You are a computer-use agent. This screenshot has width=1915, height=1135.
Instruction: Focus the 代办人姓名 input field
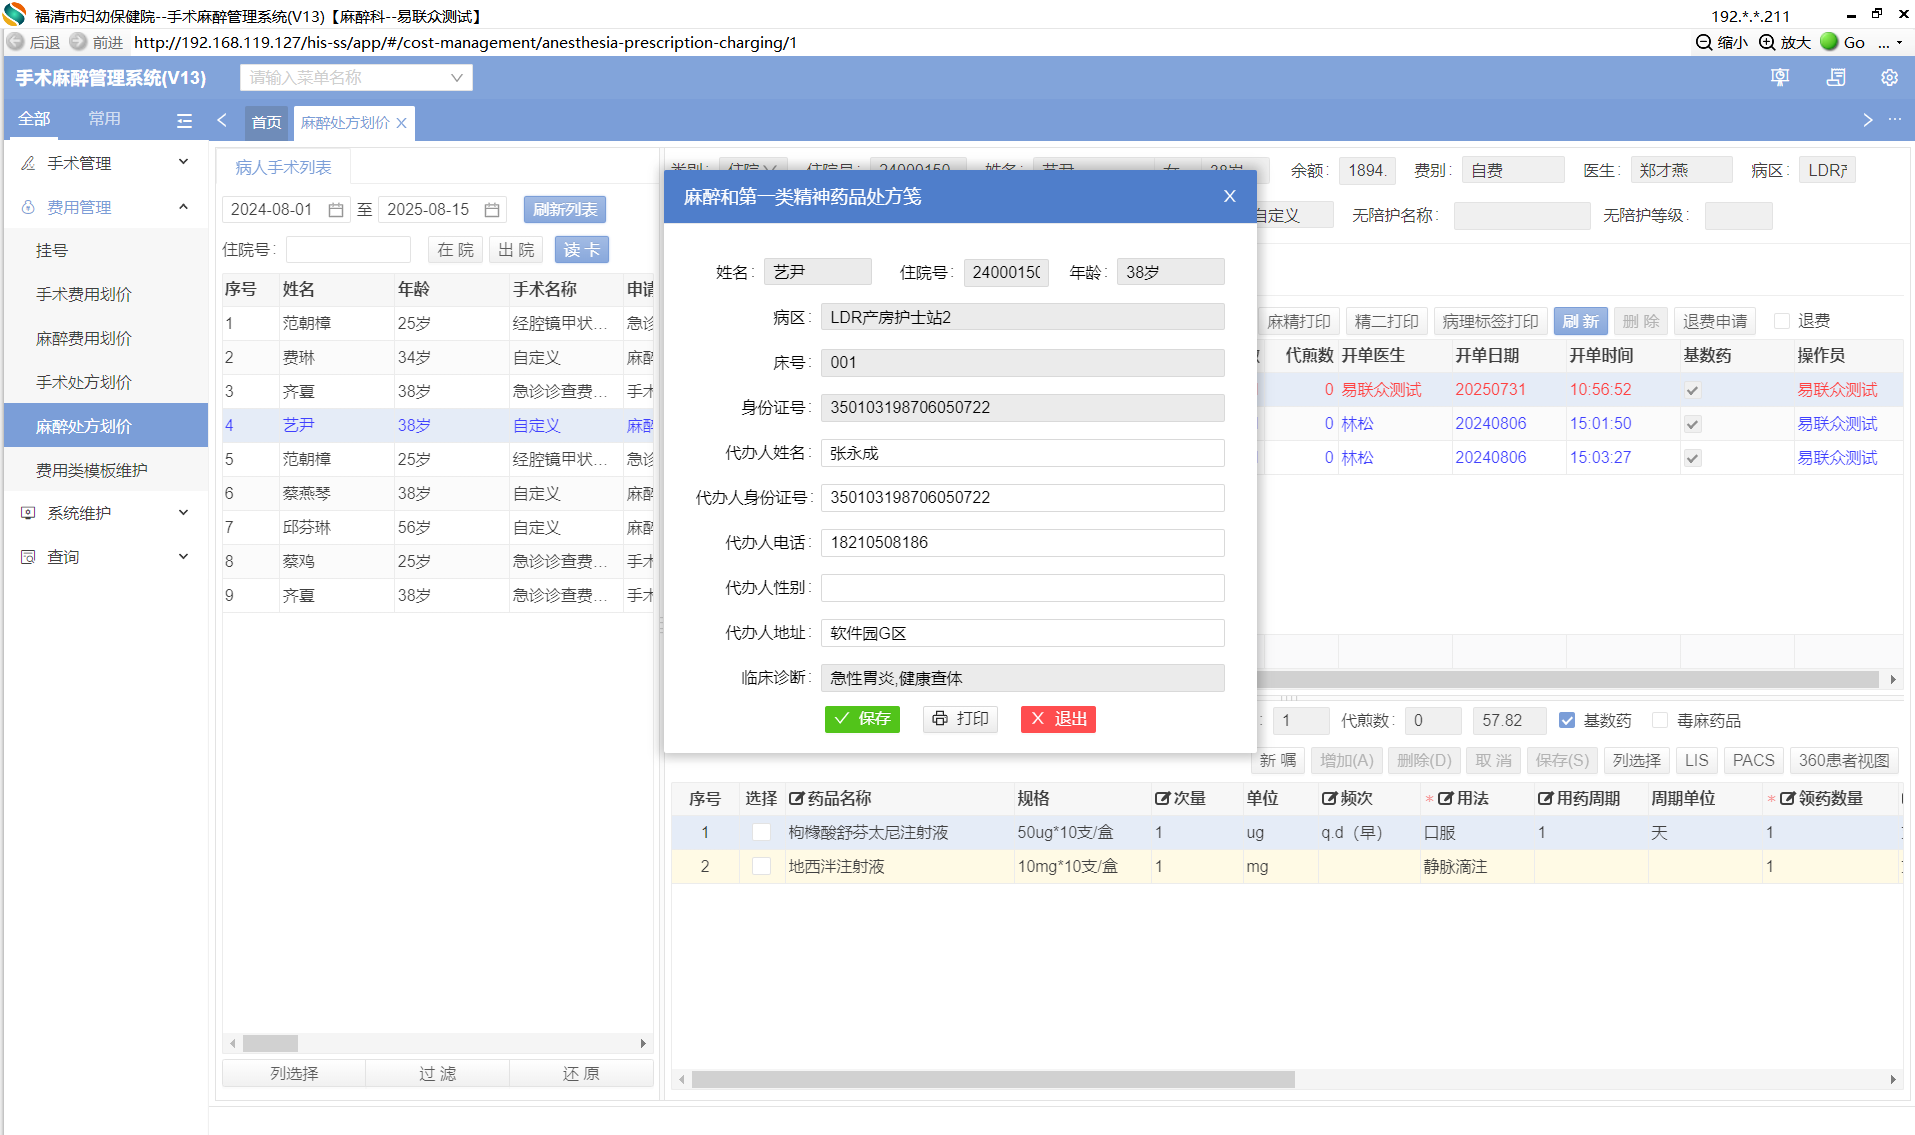(x=1022, y=453)
